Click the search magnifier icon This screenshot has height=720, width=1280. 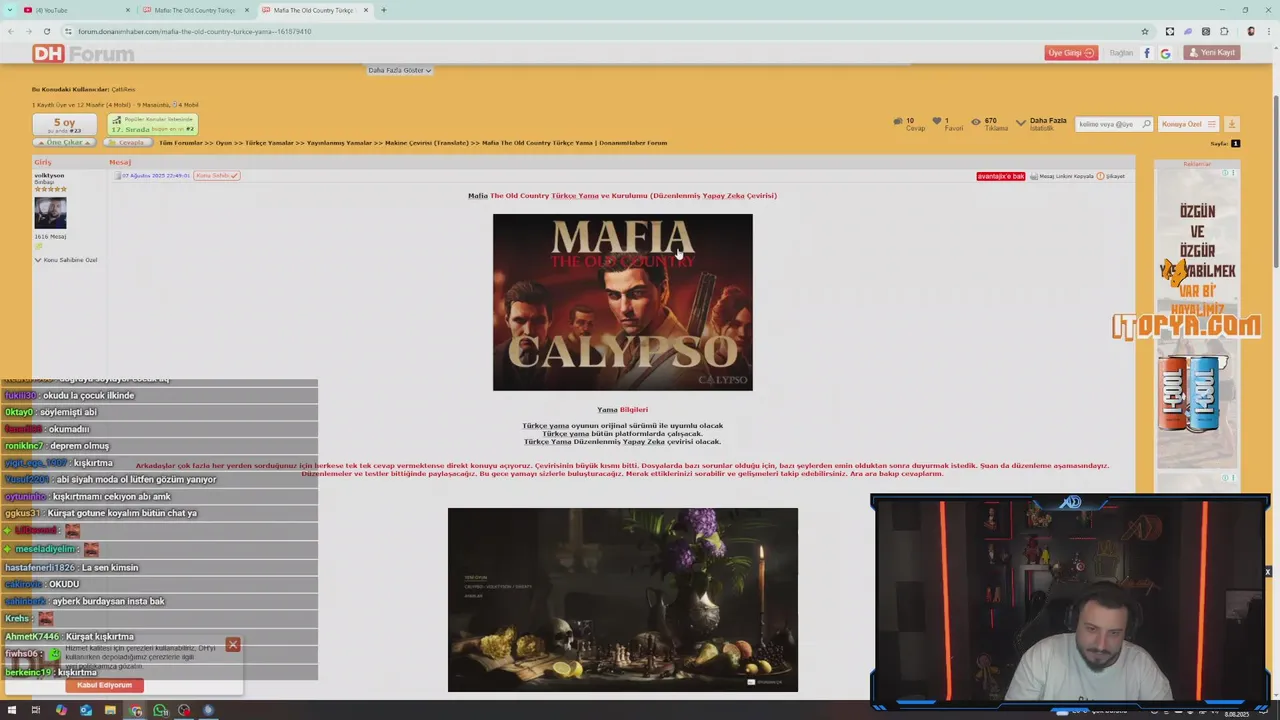click(x=1146, y=124)
